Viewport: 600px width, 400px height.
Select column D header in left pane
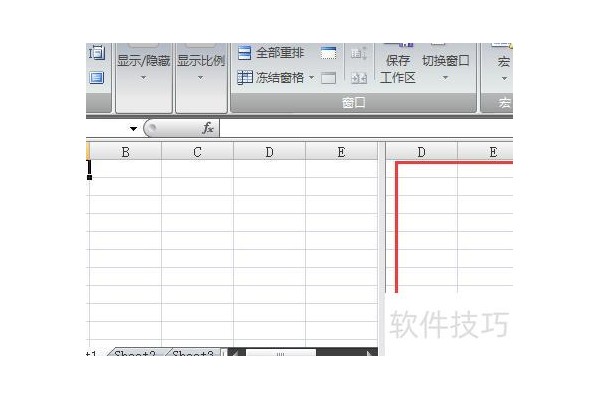point(269,152)
